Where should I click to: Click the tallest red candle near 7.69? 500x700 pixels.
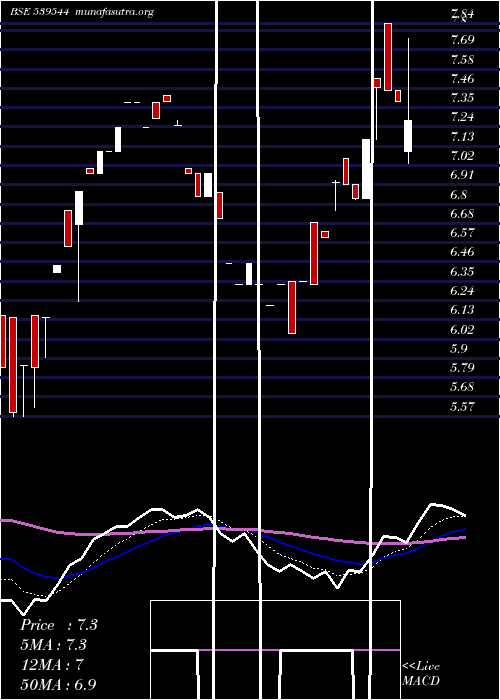click(388, 57)
